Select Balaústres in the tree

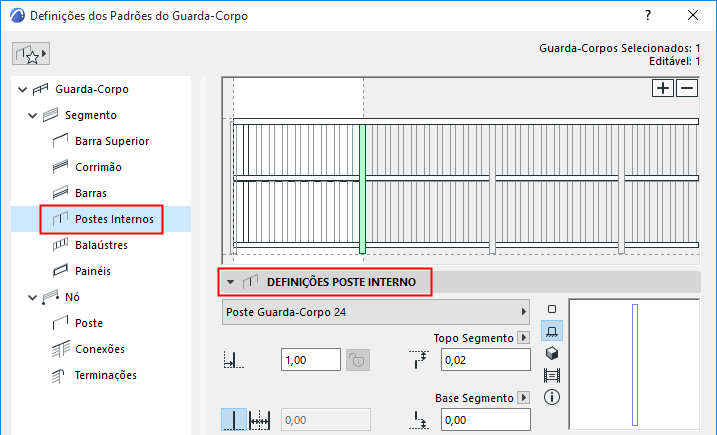point(101,245)
